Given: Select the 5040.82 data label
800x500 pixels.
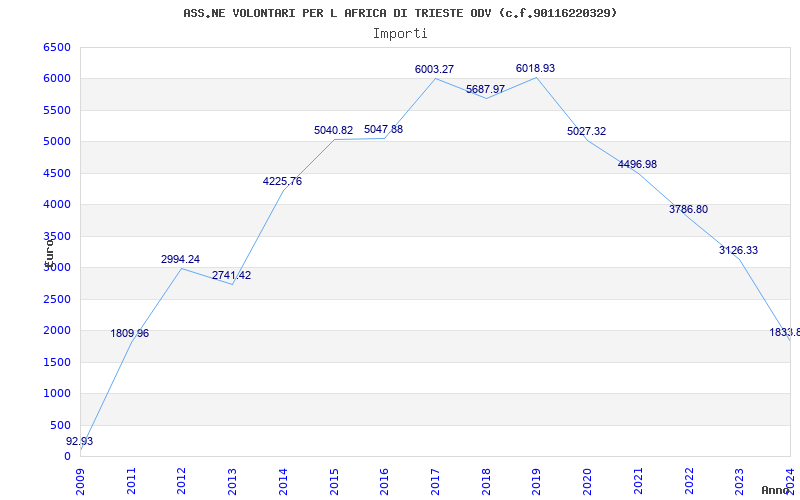Looking at the screenshot, I should [333, 131].
